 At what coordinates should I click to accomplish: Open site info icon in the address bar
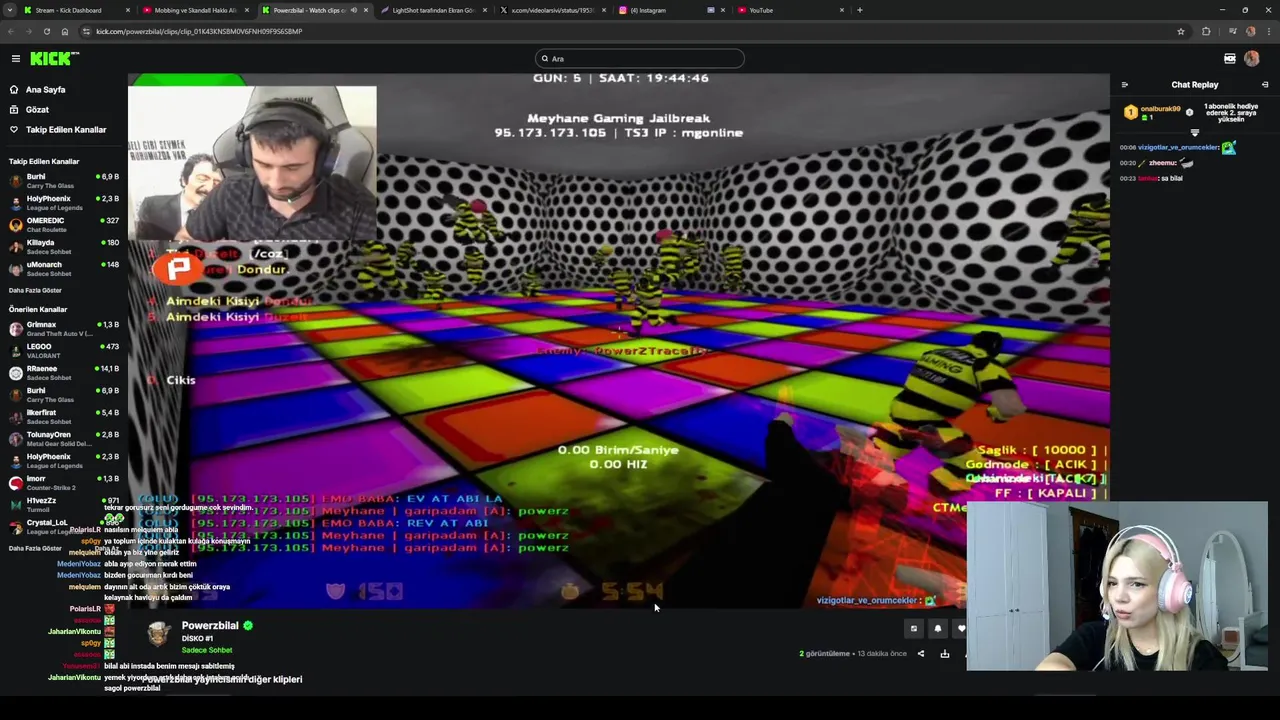87,31
